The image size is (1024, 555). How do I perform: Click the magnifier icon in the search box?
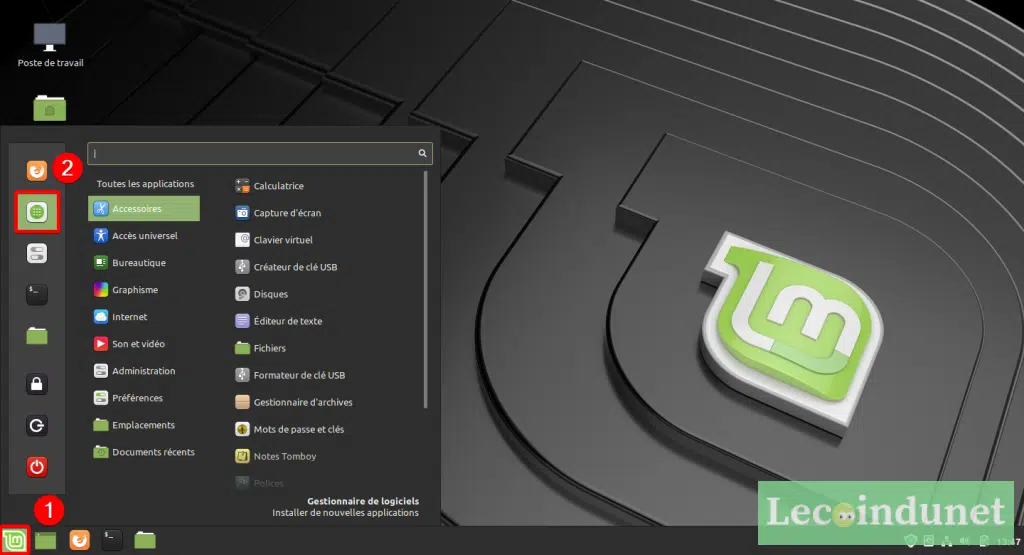pyautogui.click(x=423, y=153)
